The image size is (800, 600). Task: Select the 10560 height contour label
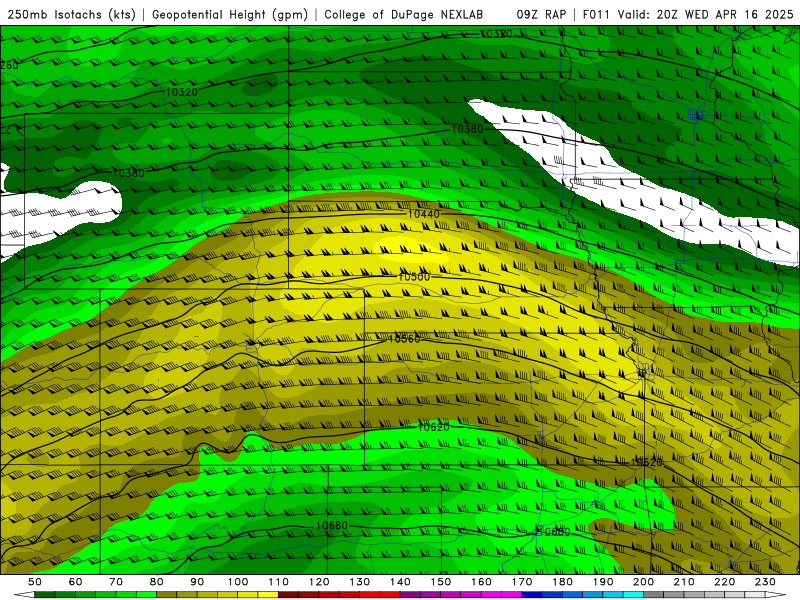pos(404,339)
